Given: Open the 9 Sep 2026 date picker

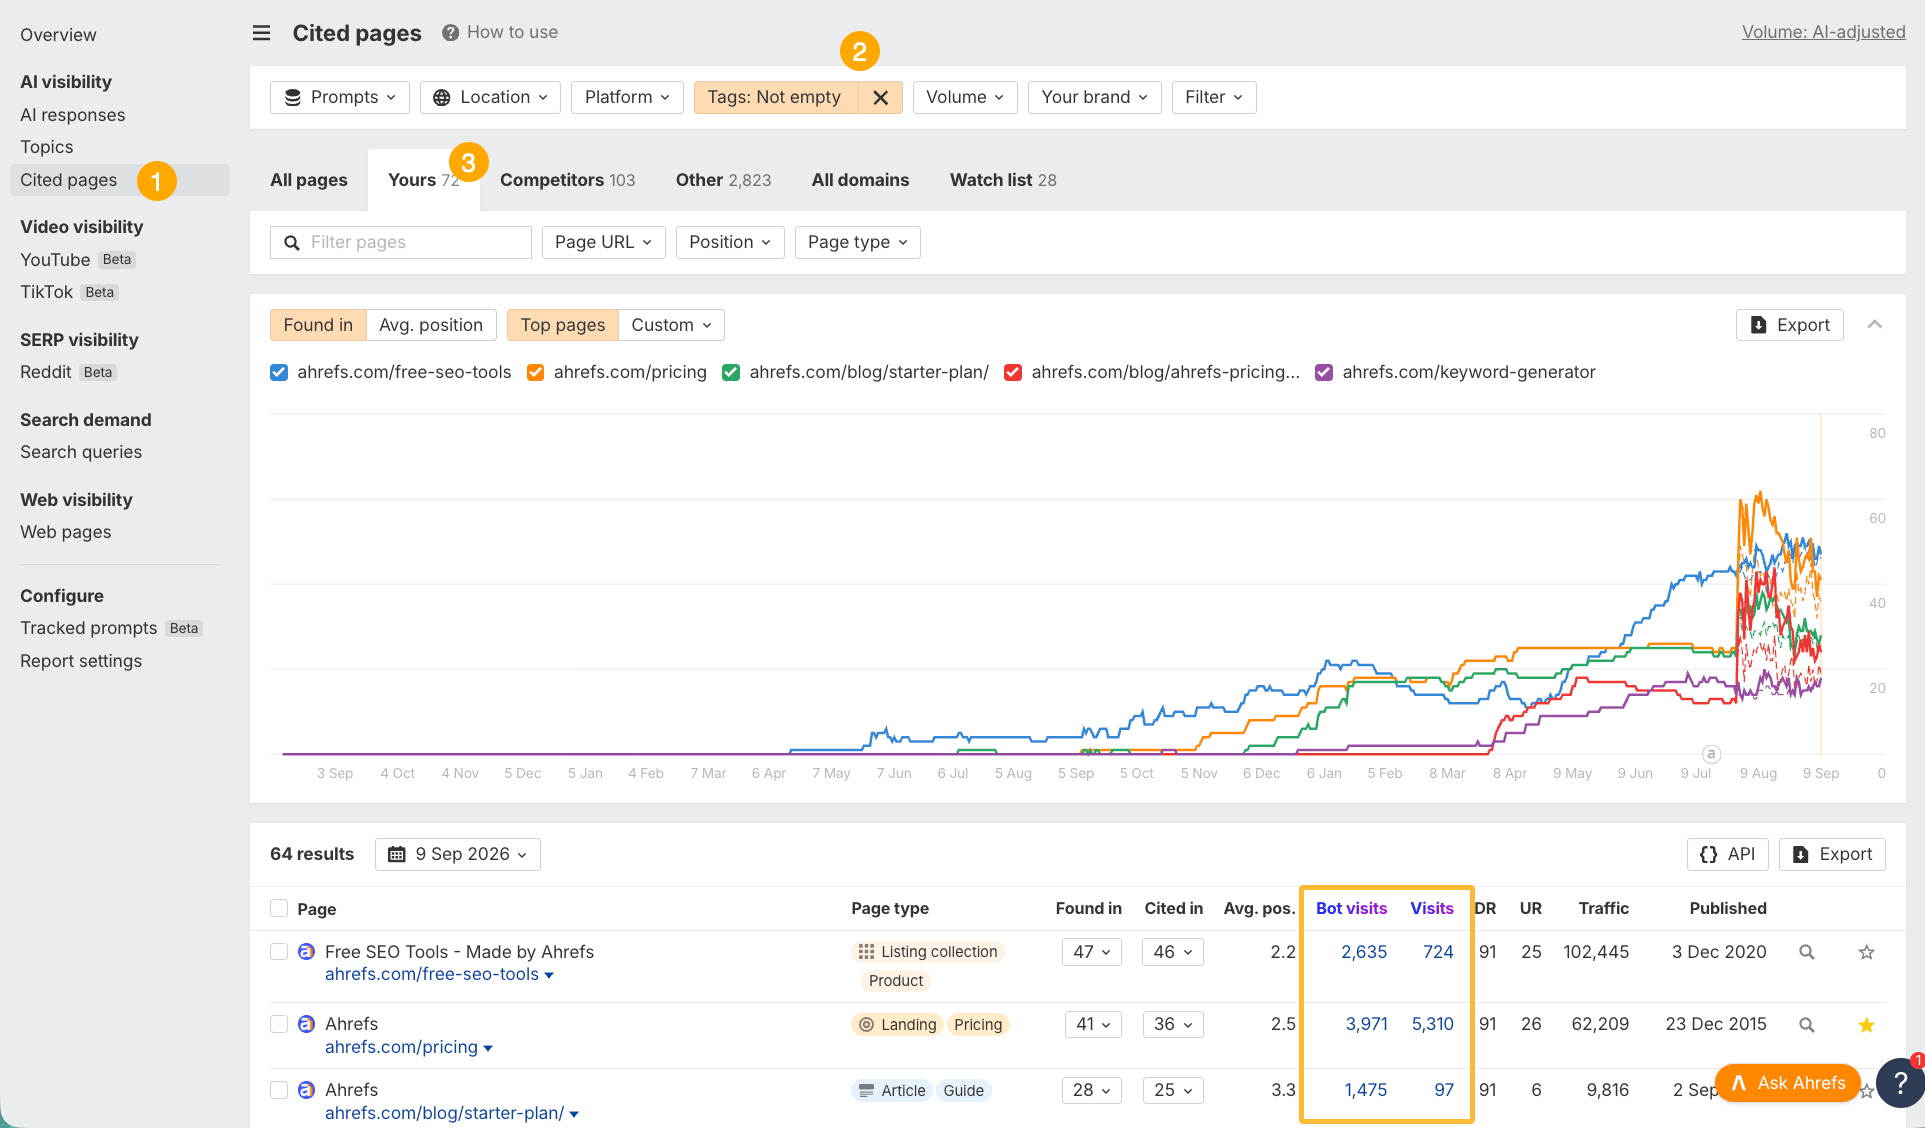Looking at the screenshot, I should (458, 854).
